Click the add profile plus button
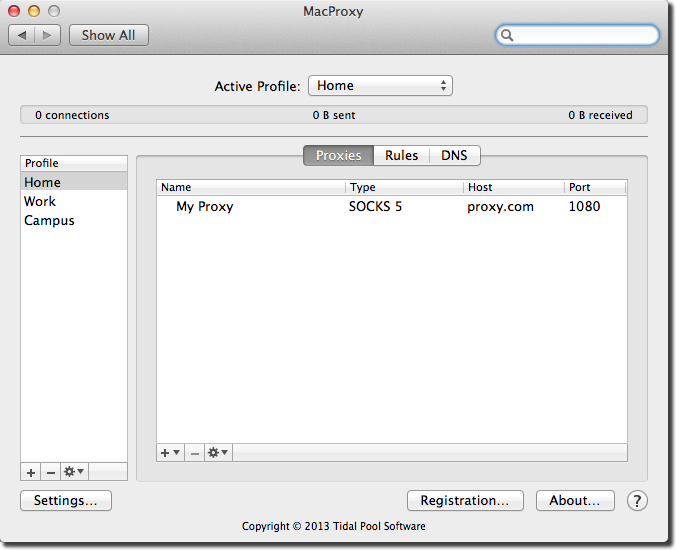676x550 pixels. (31, 472)
